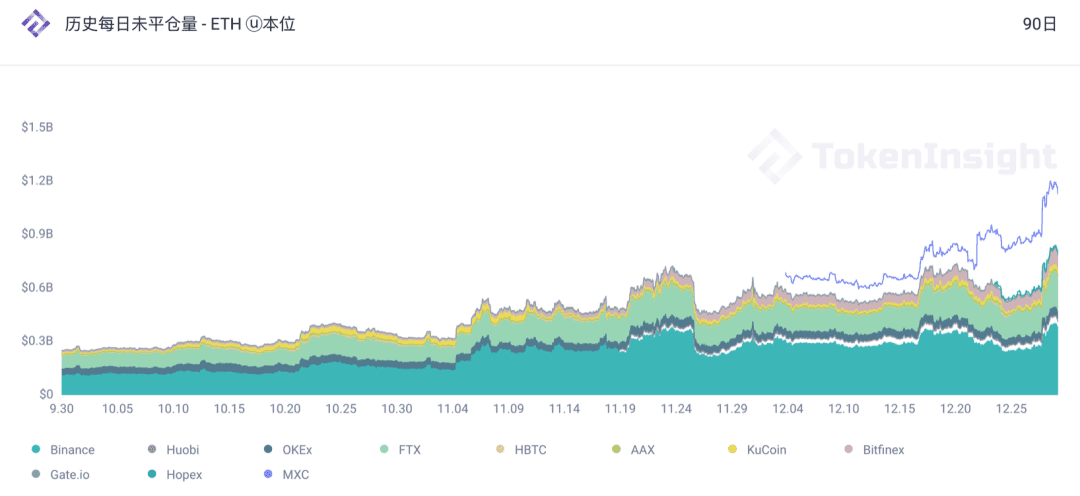Click the HBTC legend color dot

coord(501,450)
